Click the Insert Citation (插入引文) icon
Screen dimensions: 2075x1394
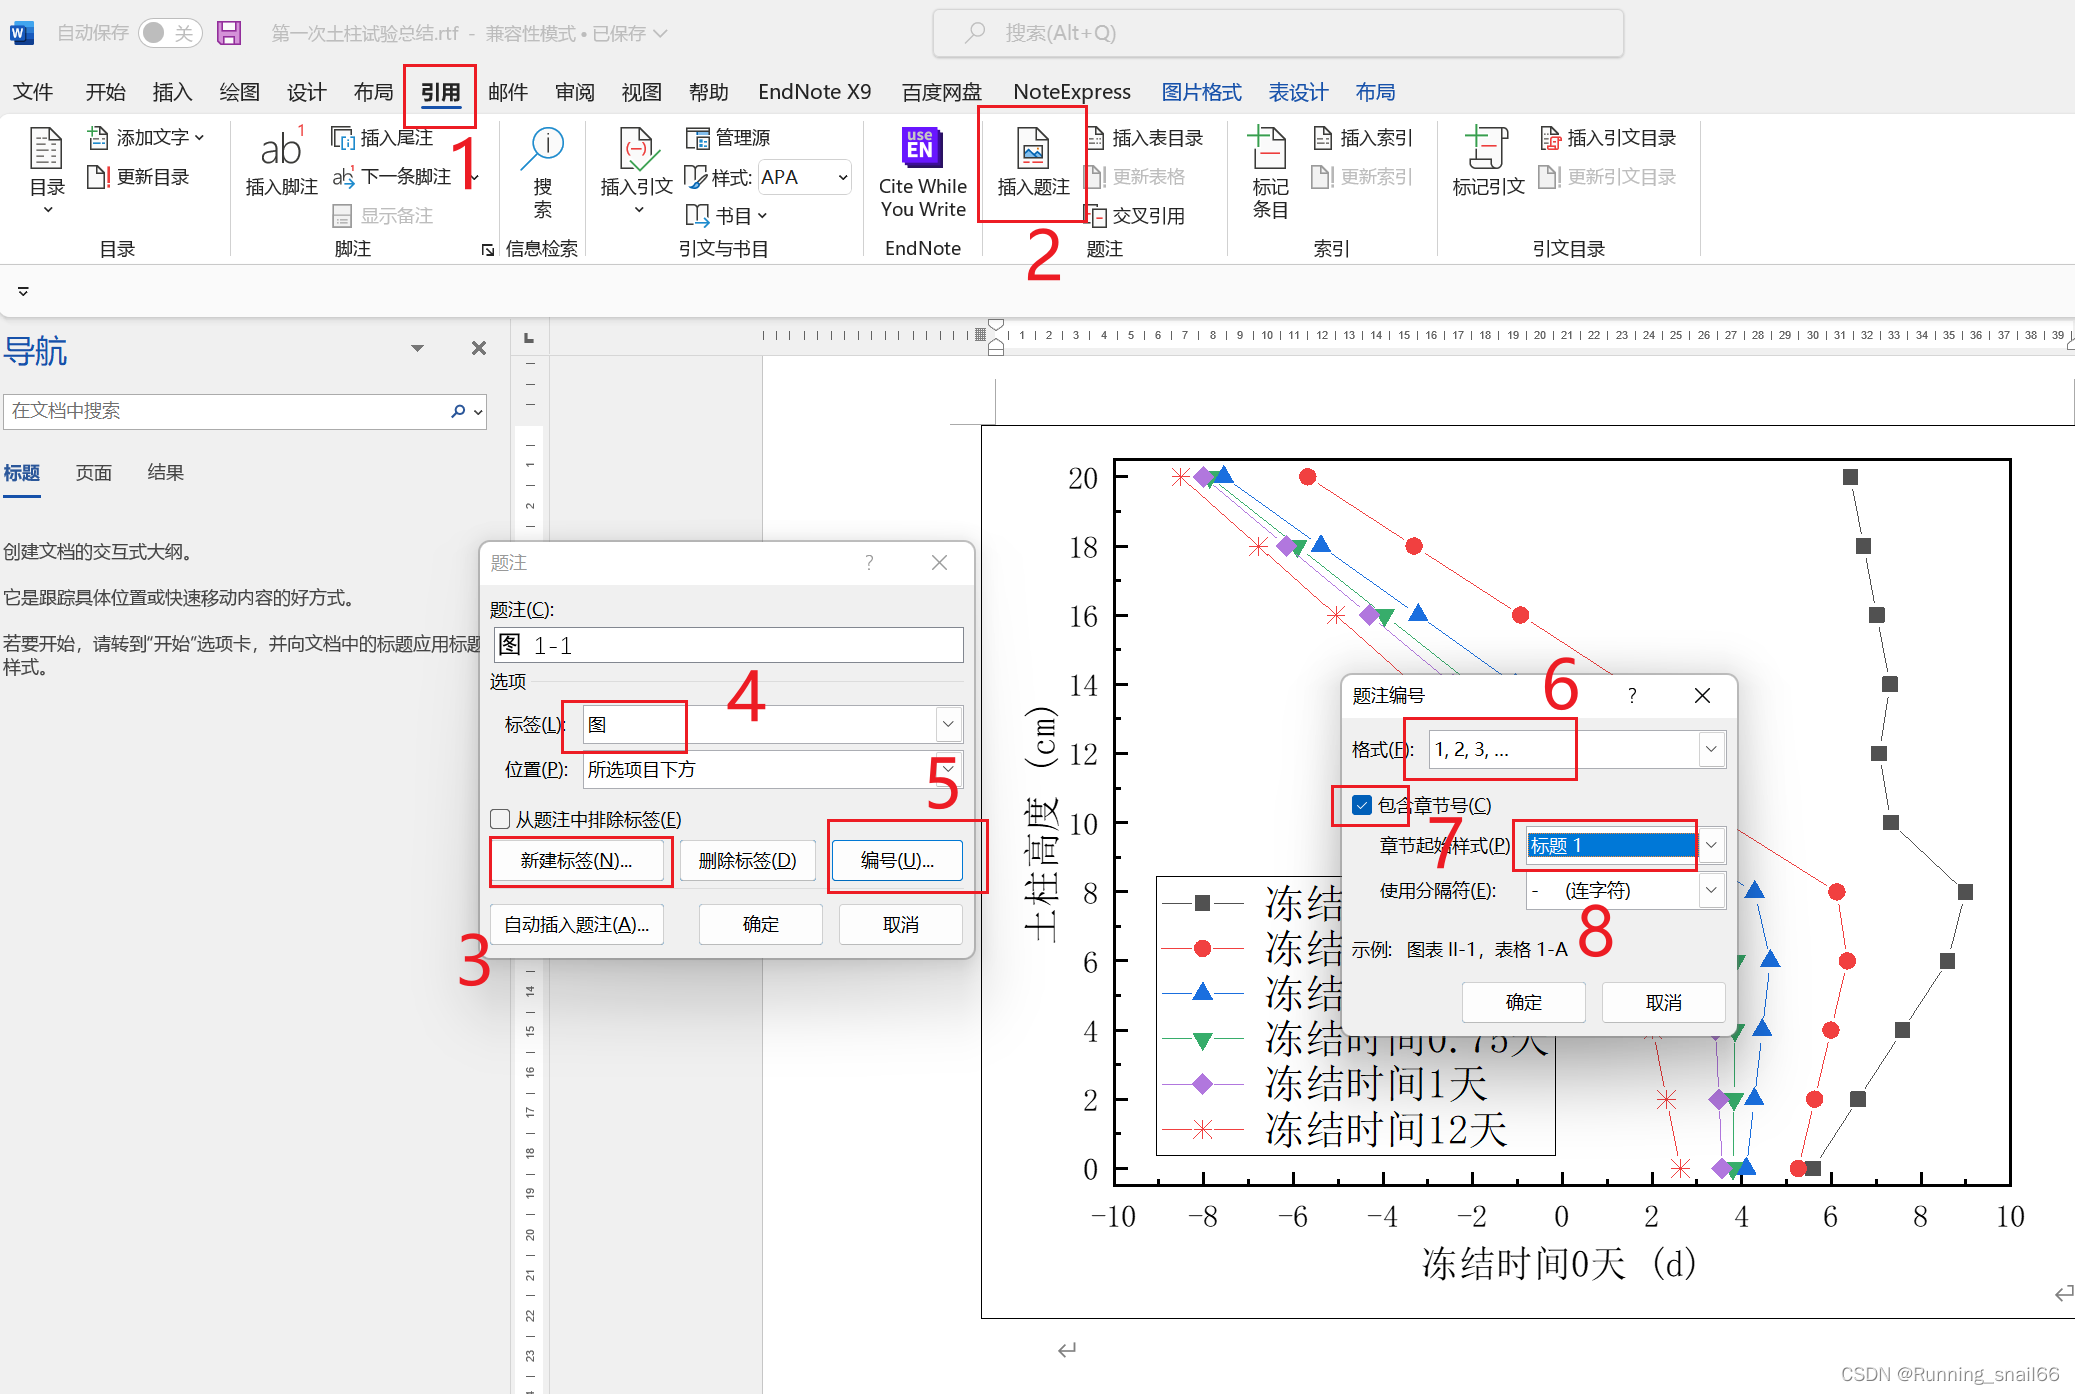636,150
